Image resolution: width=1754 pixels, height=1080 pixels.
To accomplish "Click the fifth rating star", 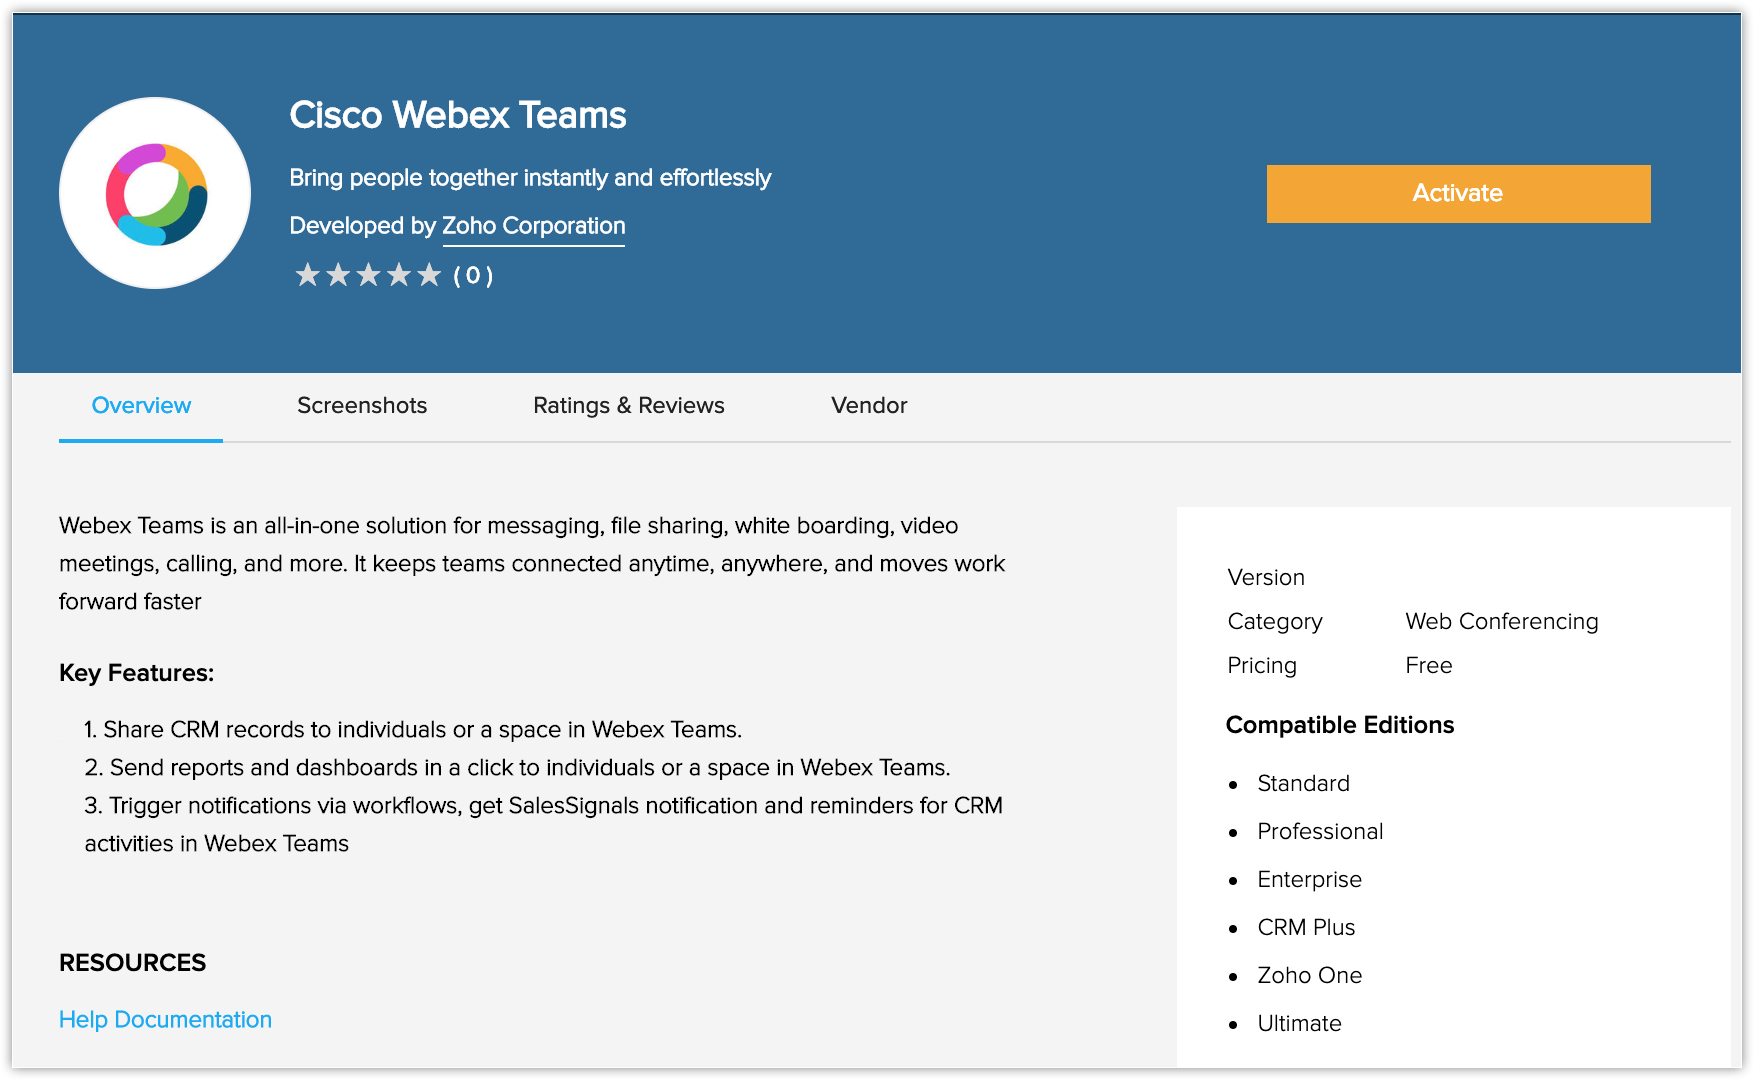I will (429, 275).
